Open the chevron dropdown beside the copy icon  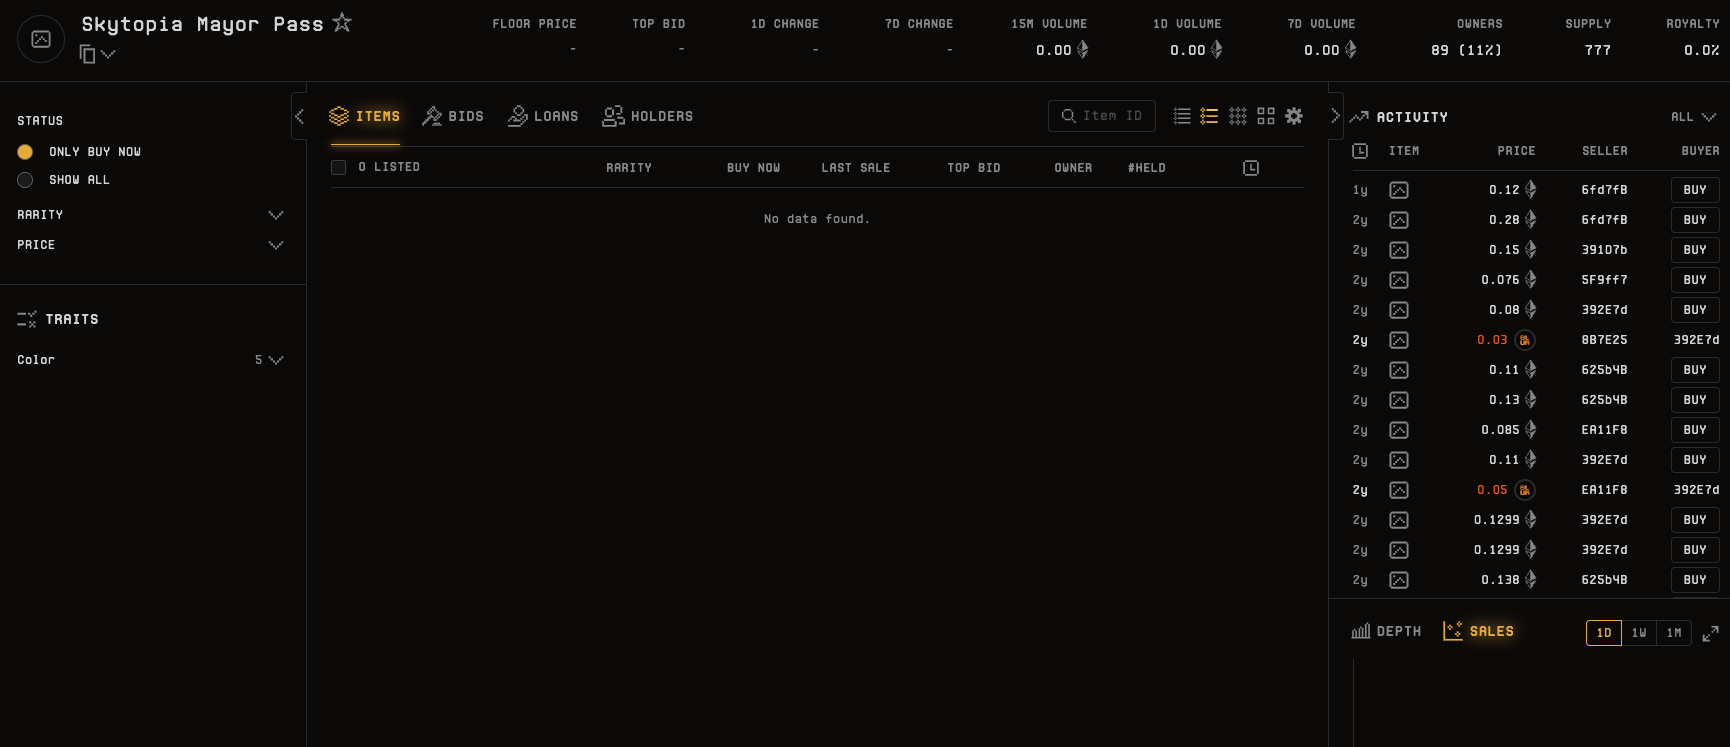pos(108,54)
